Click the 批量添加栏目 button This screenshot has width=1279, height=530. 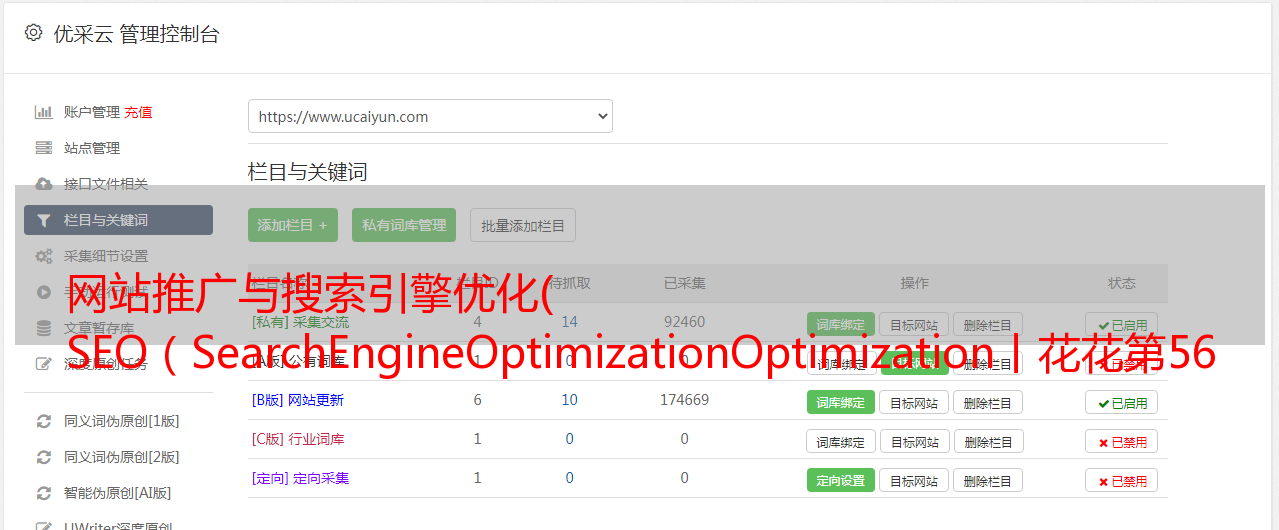(523, 225)
